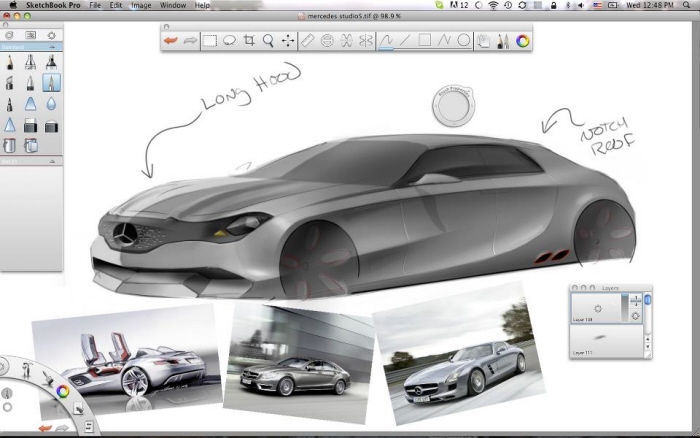Viewport: 700px width, 438px height.
Task: Toggle the Ruler guide tool
Action: pos(308,41)
